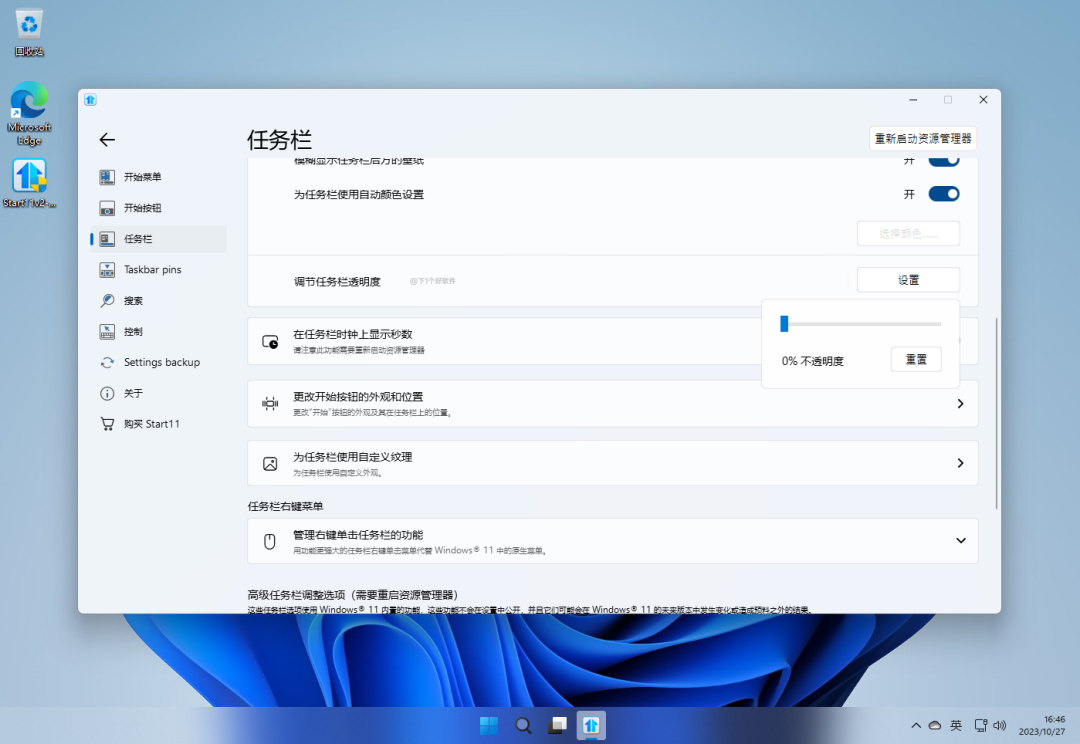Click the 任务栏右键菜单 section heading
The width and height of the screenshot is (1080, 744).
click(285, 506)
